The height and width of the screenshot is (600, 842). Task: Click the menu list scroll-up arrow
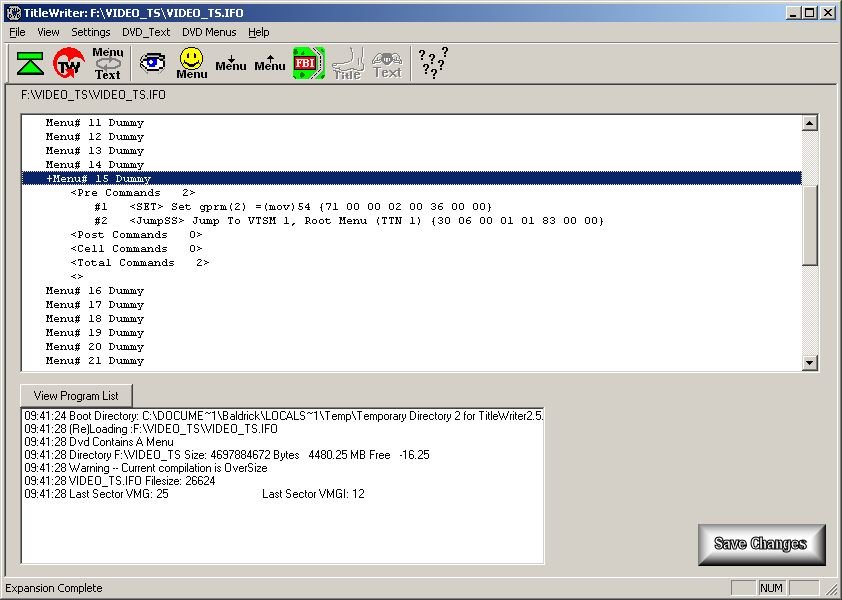(x=810, y=122)
